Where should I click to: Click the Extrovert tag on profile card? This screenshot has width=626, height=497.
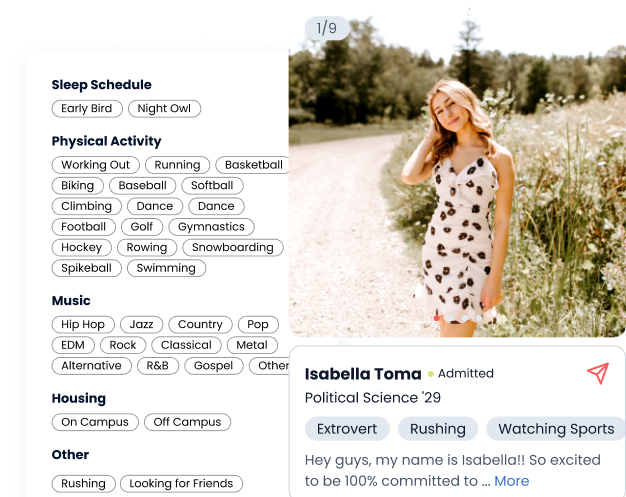(347, 429)
